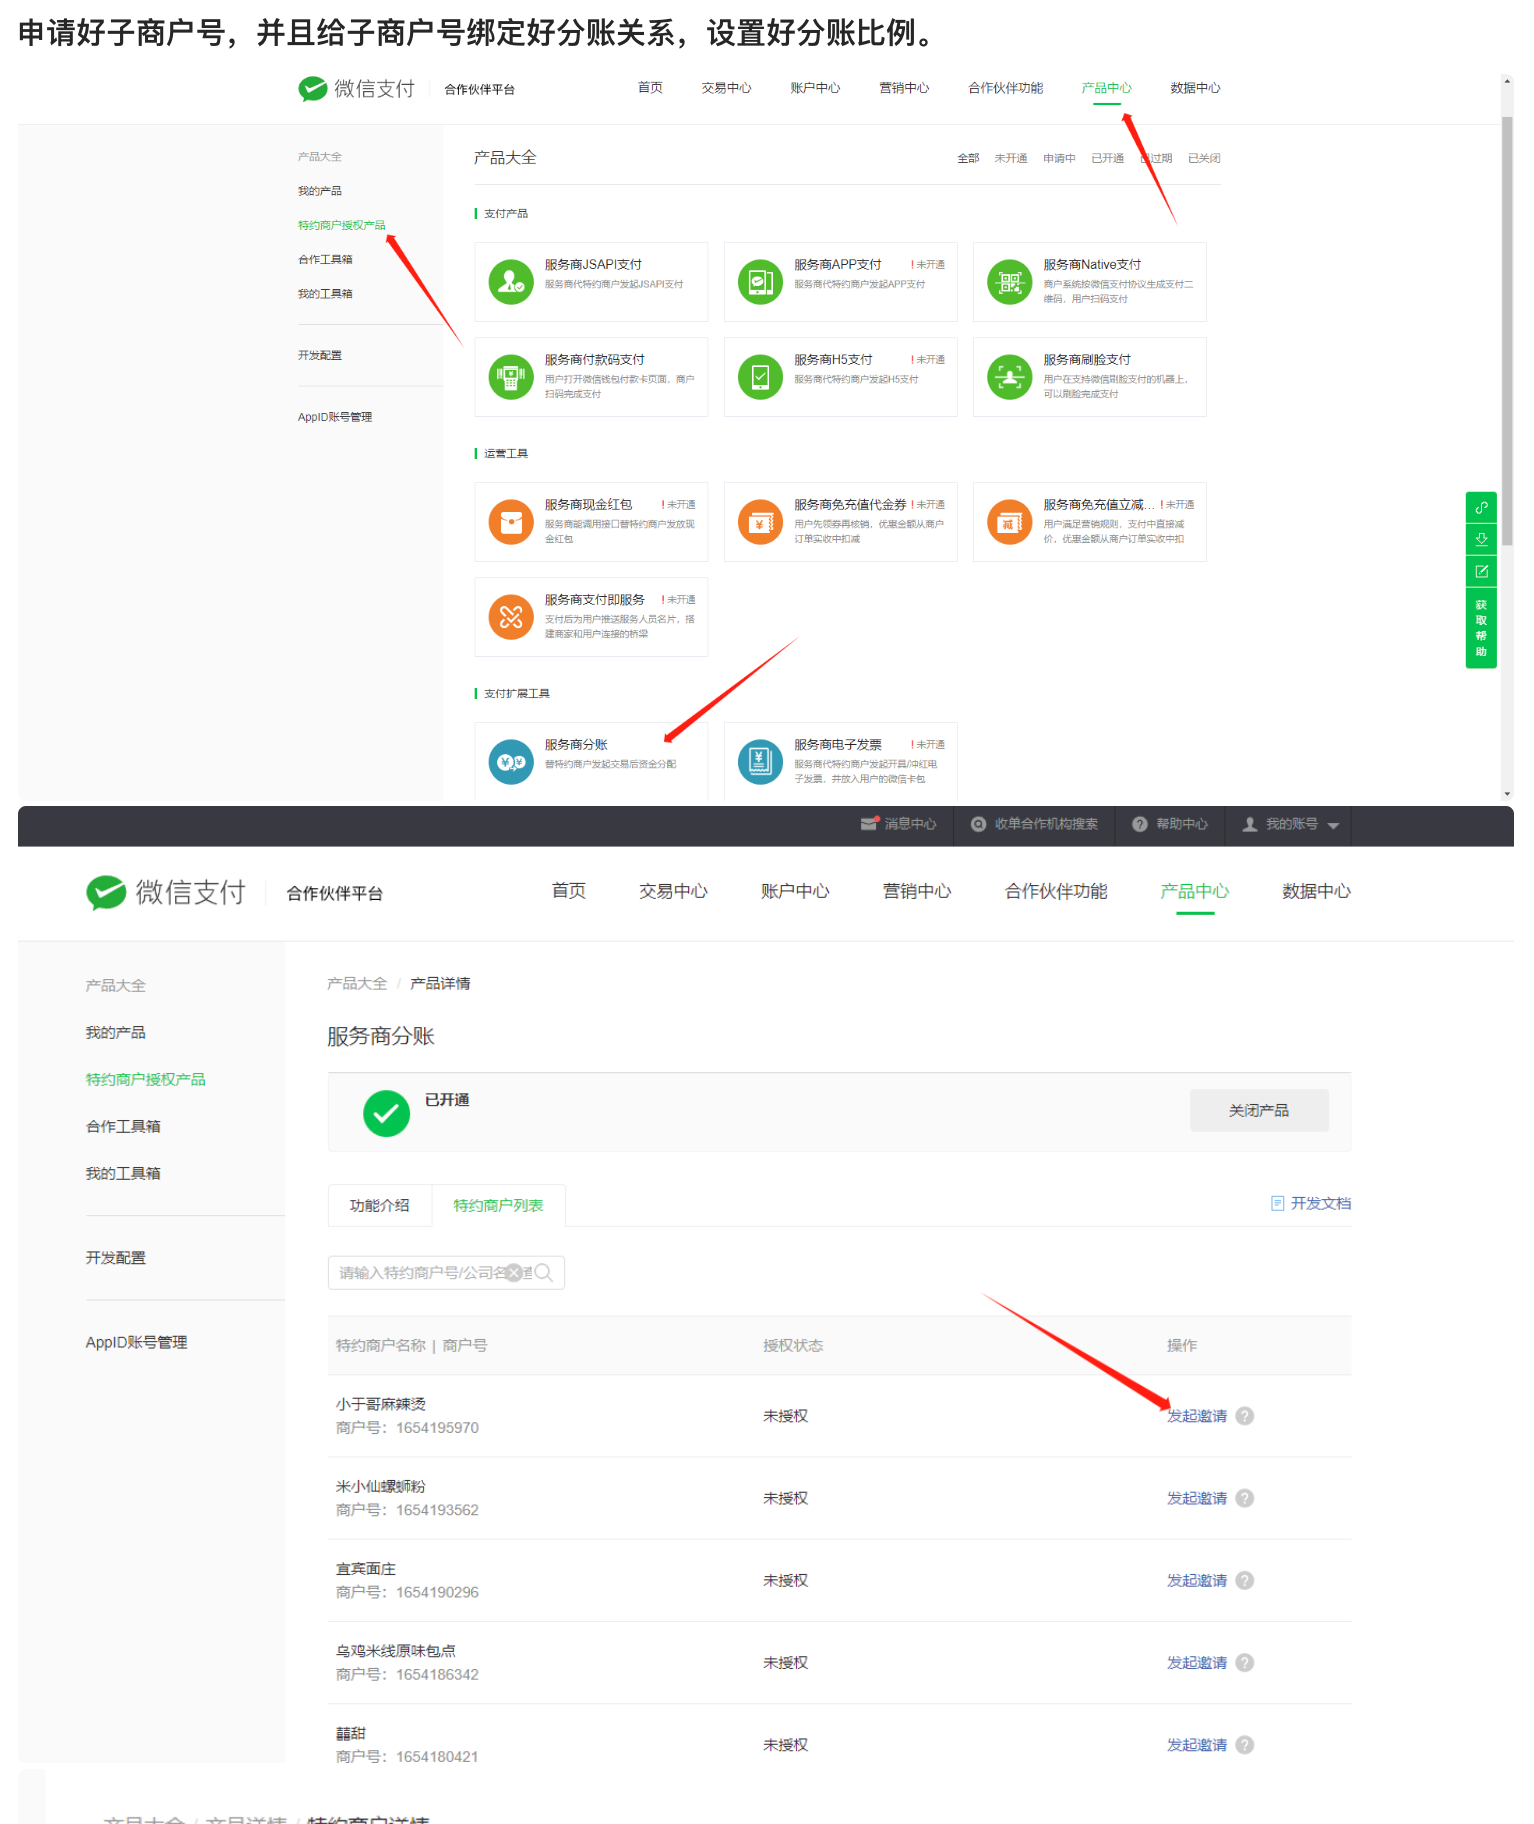Show 全部 products in the filter
The width and height of the screenshot is (1534, 1824).
click(x=968, y=158)
